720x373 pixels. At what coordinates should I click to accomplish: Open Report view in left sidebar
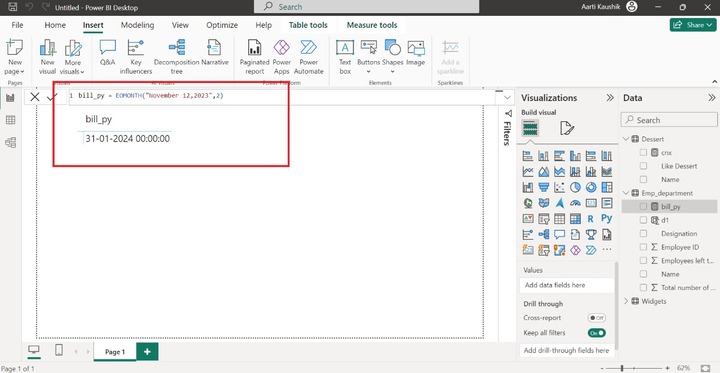10,98
